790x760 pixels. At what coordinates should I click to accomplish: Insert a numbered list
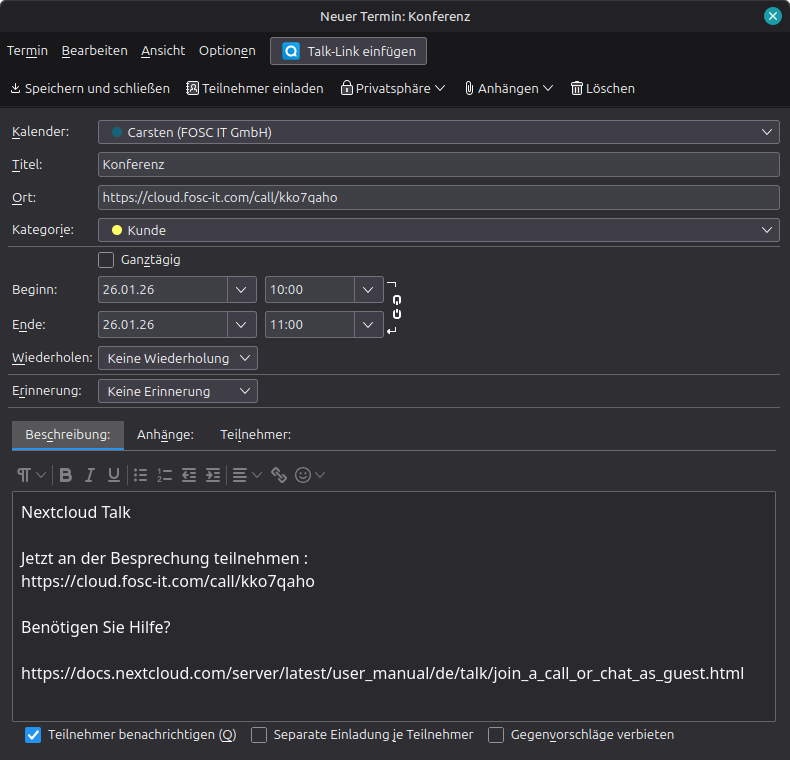165,475
